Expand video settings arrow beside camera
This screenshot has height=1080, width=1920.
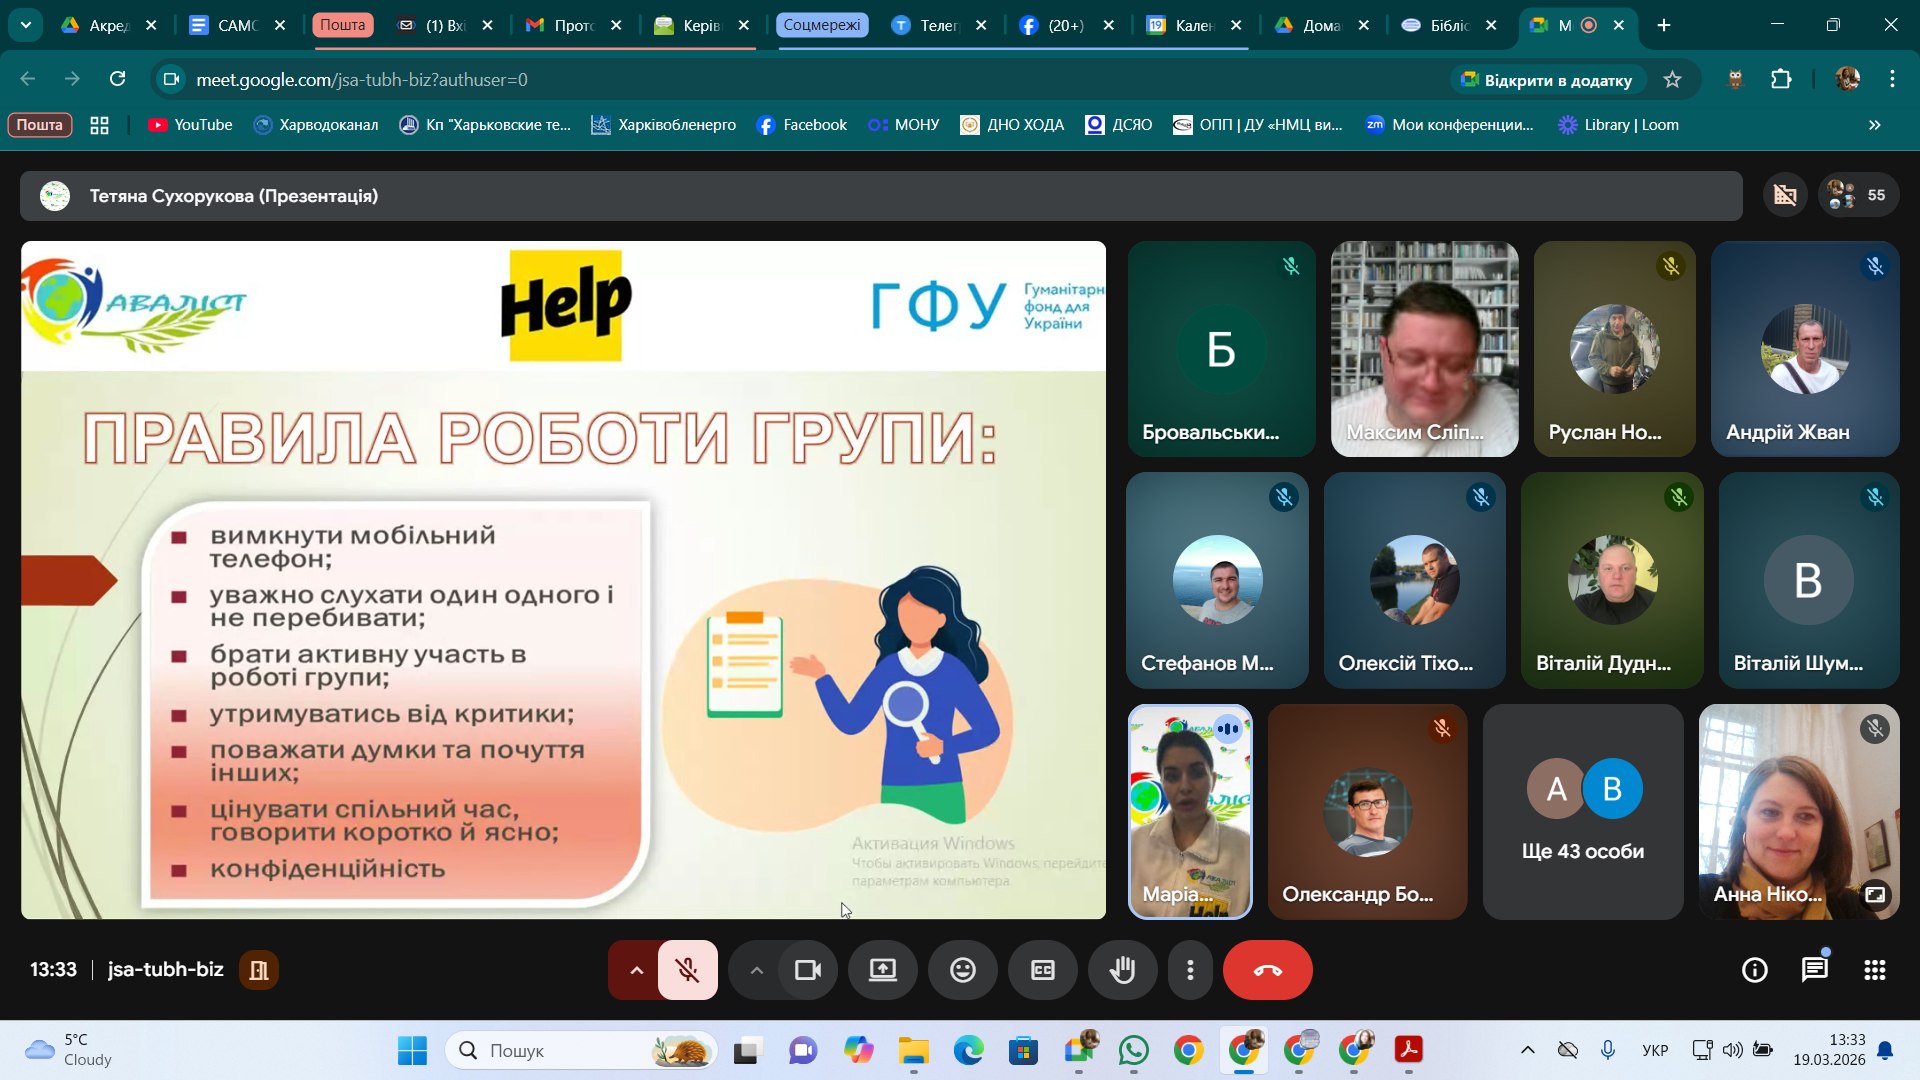757,970
